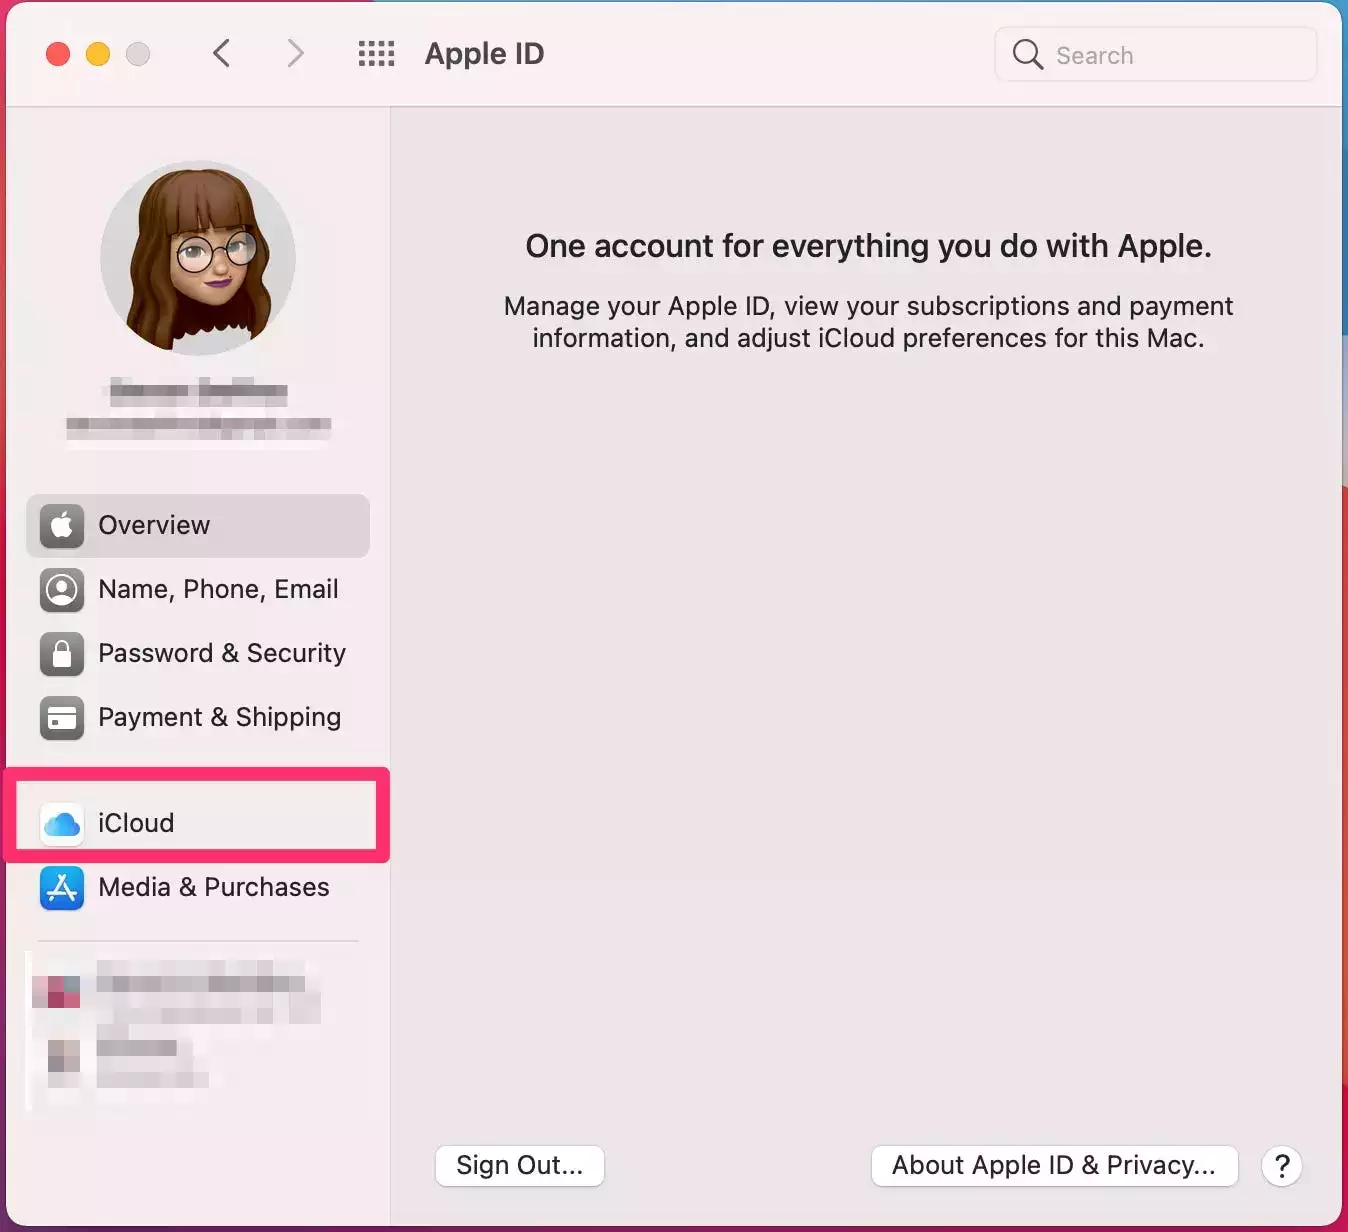The height and width of the screenshot is (1232, 1348).
Task: Click the Memoji profile picture
Action: [198, 258]
